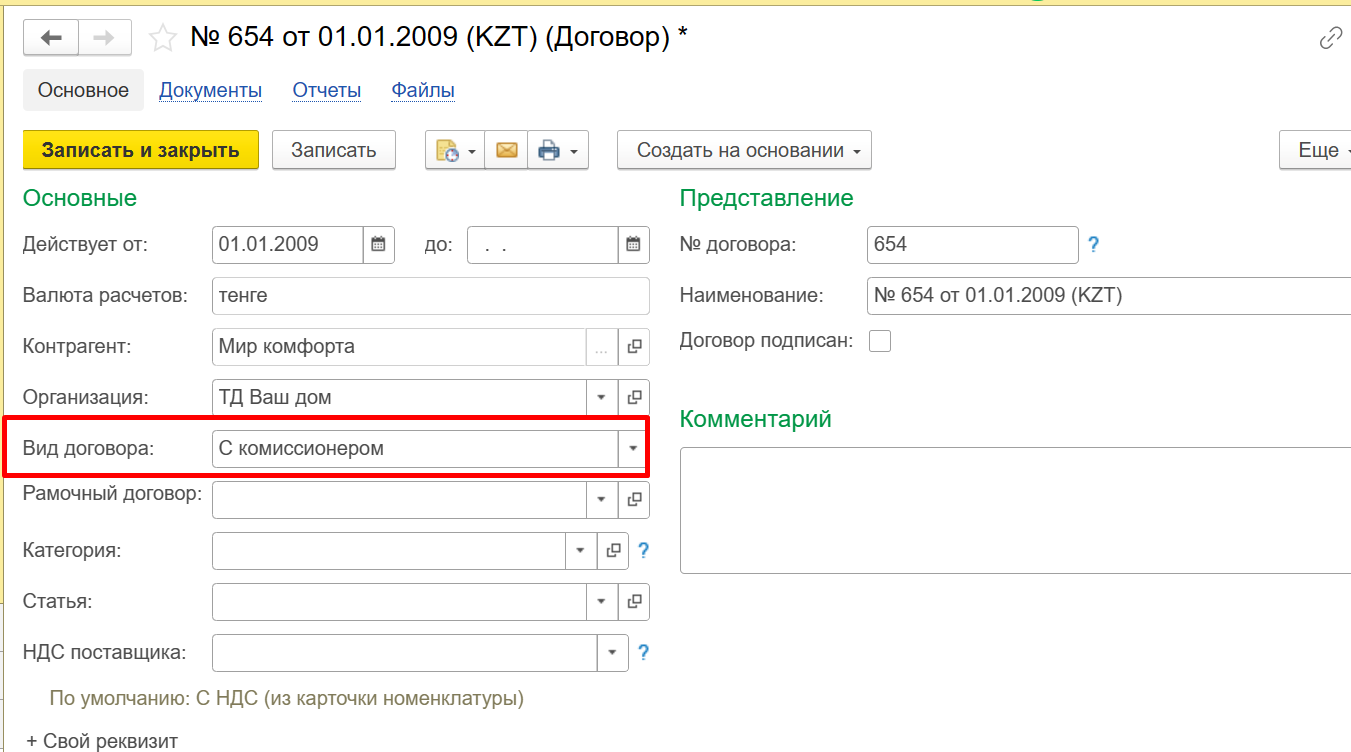Click the 'Записать' button

coord(334,150)
